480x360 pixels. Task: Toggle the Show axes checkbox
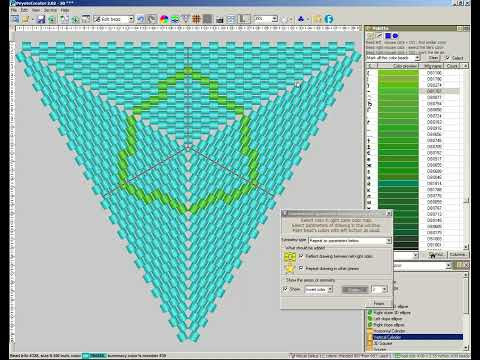285,289
